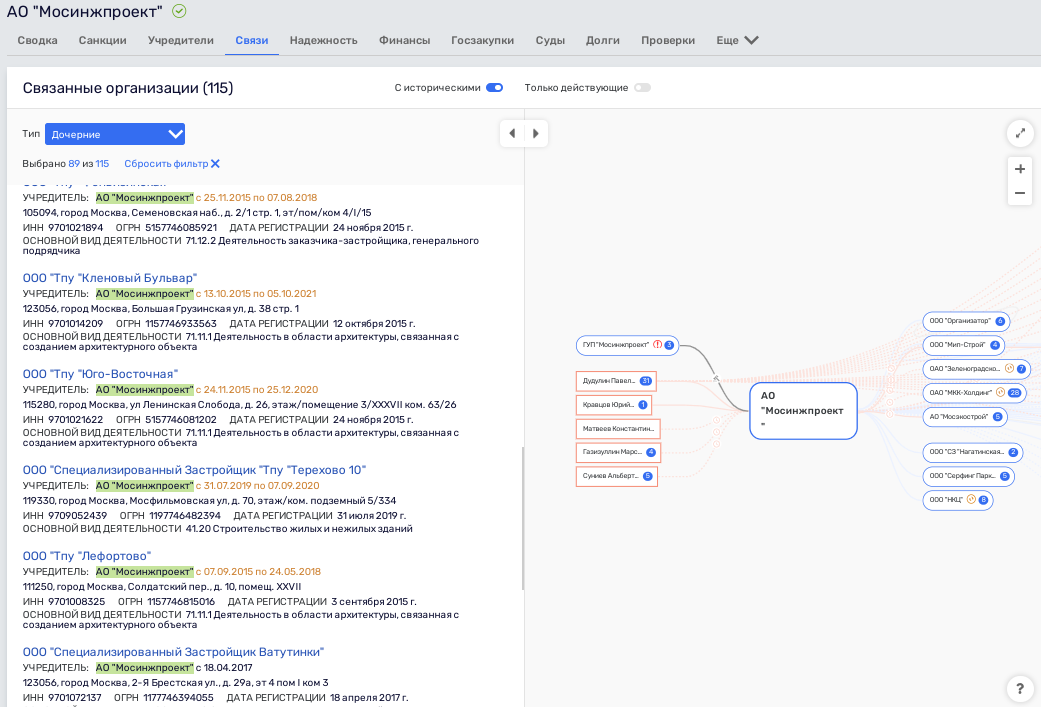Open Специализированный Застройщик "Тпу "Терехово 10" link
Image resolution: width=1041 pixels, height=707 pixels.
(195, 470)
